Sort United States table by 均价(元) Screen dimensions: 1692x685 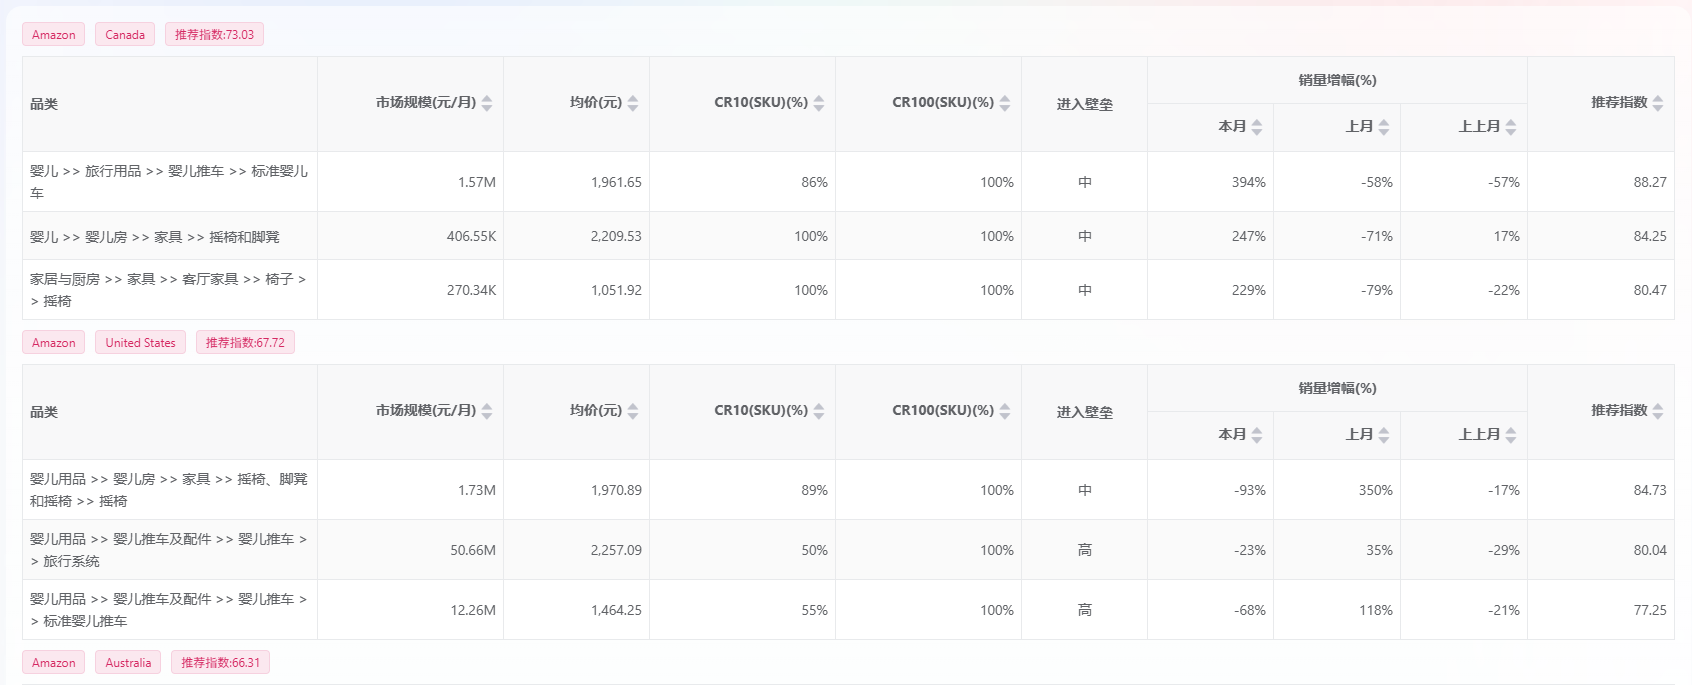[x=633, y=411]
